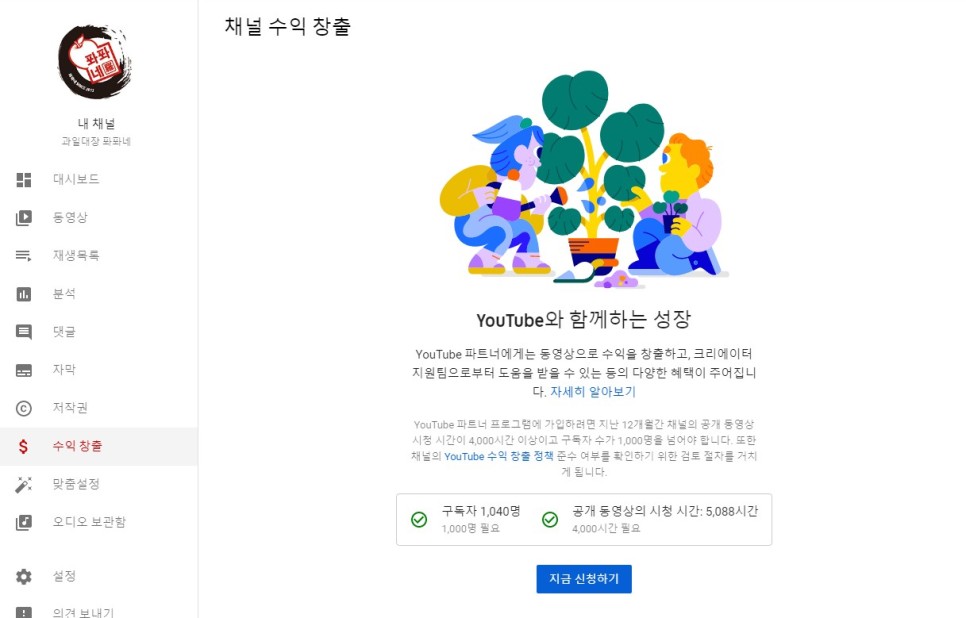Click the 저작권 copyright icon
The image size is (966, 618).
23,408
